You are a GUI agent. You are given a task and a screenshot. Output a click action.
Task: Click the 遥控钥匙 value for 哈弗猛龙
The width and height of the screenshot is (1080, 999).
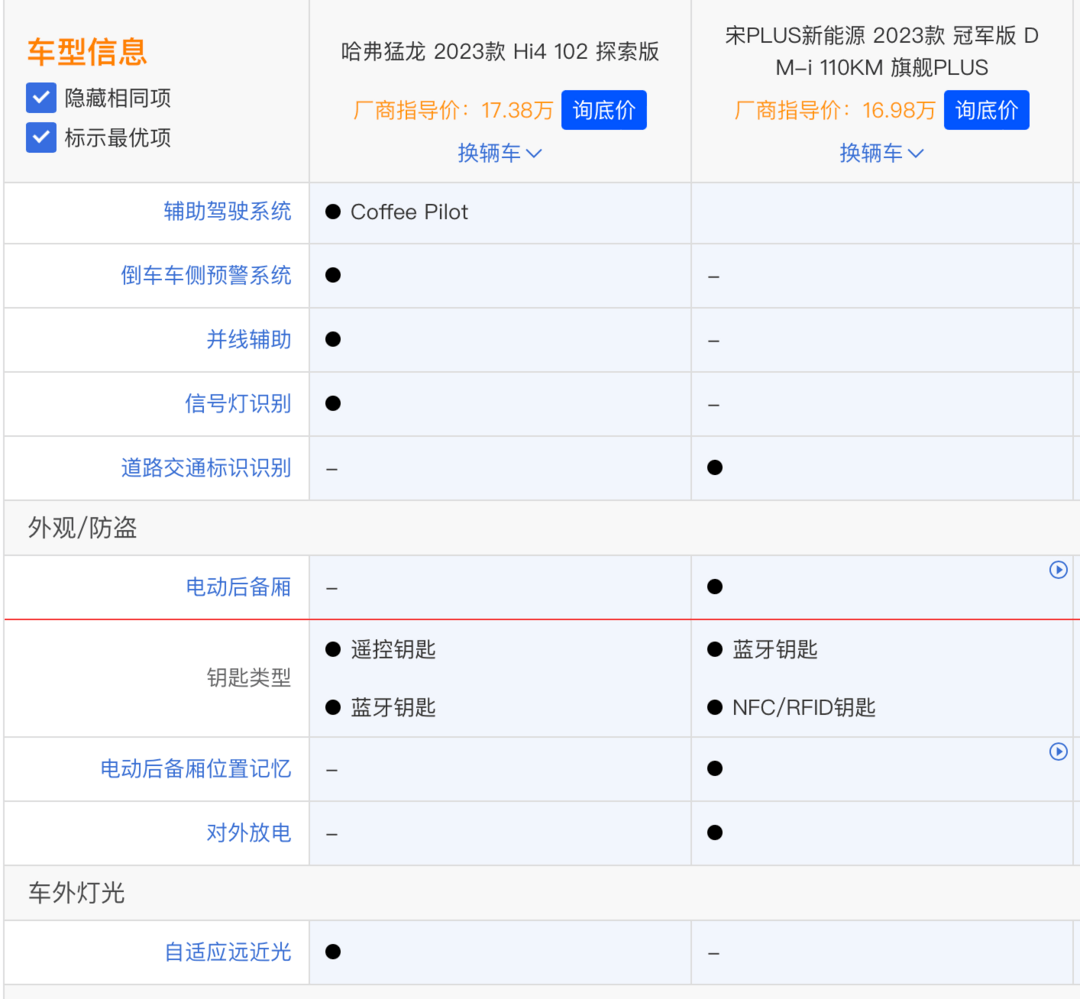pos(393,650)
